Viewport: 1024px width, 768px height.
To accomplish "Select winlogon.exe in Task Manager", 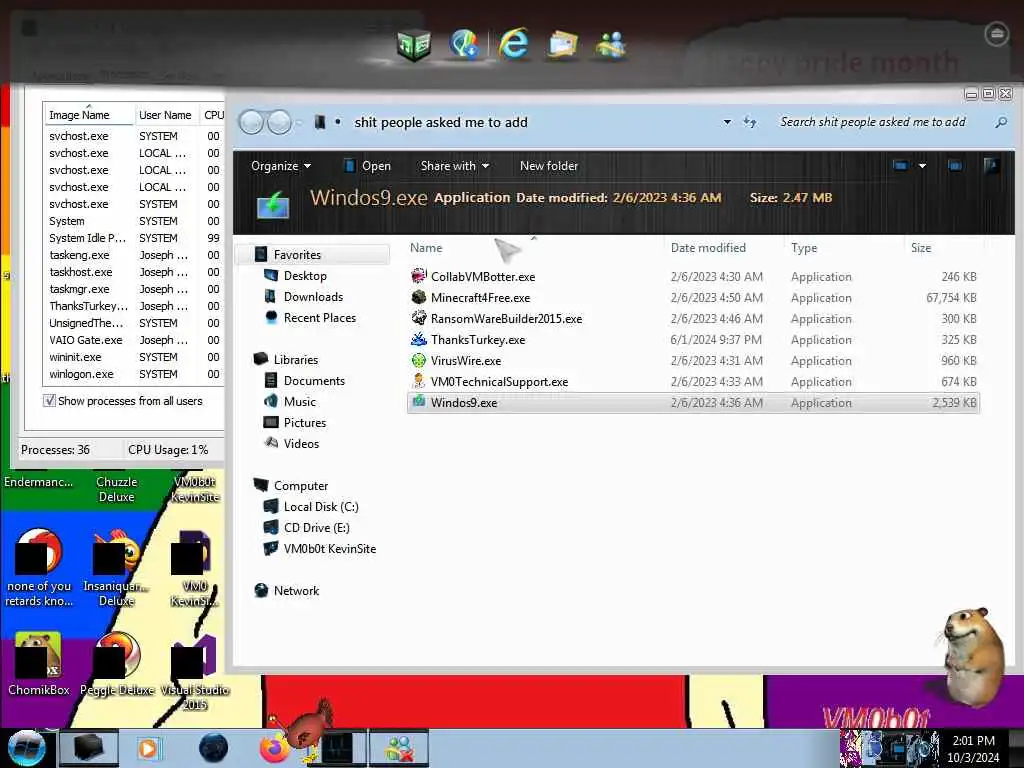I will coord(134,374).
